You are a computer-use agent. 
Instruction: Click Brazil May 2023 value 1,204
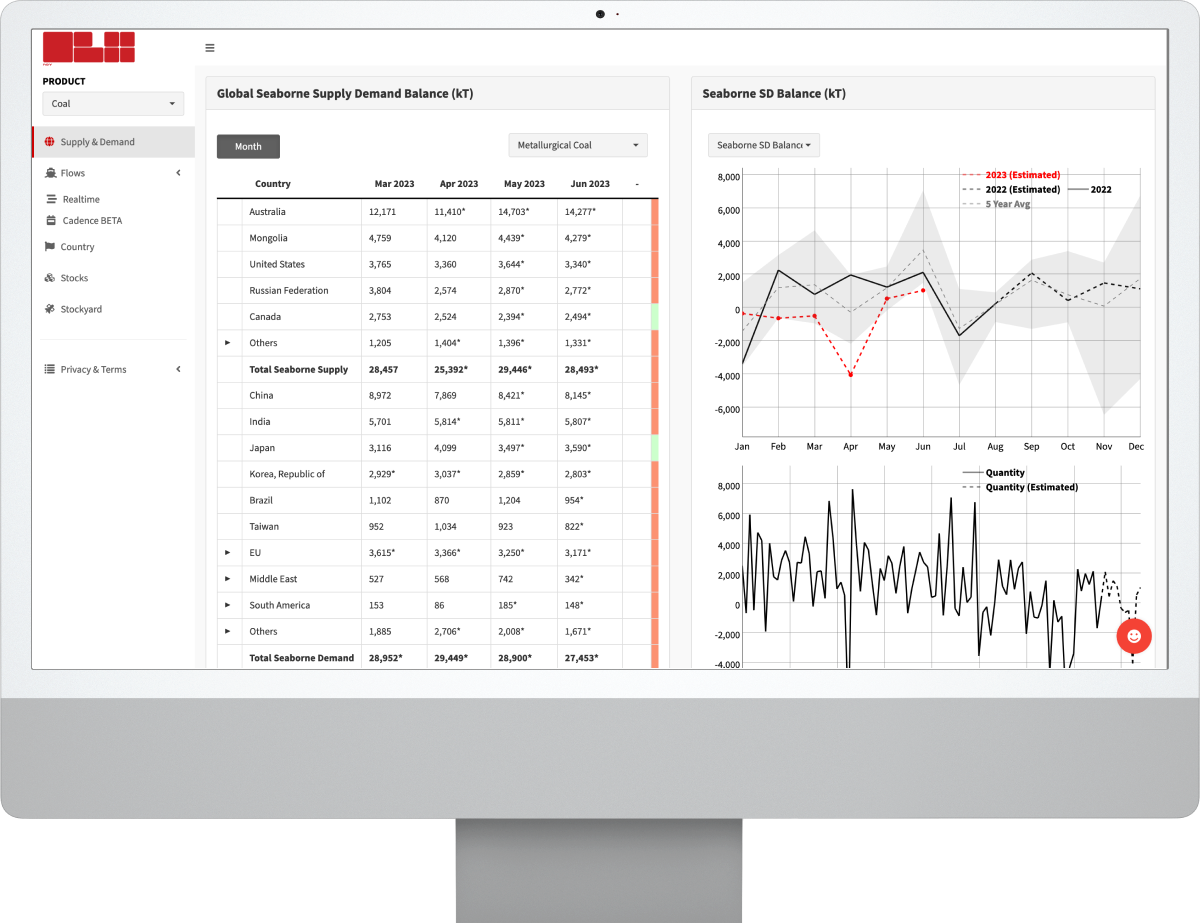click(512, 500)
